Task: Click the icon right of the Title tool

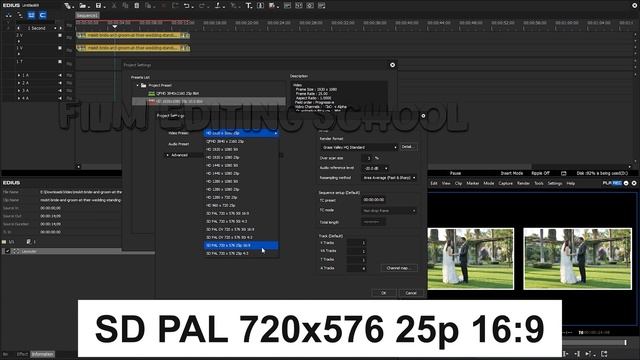Action: point(260,6)
